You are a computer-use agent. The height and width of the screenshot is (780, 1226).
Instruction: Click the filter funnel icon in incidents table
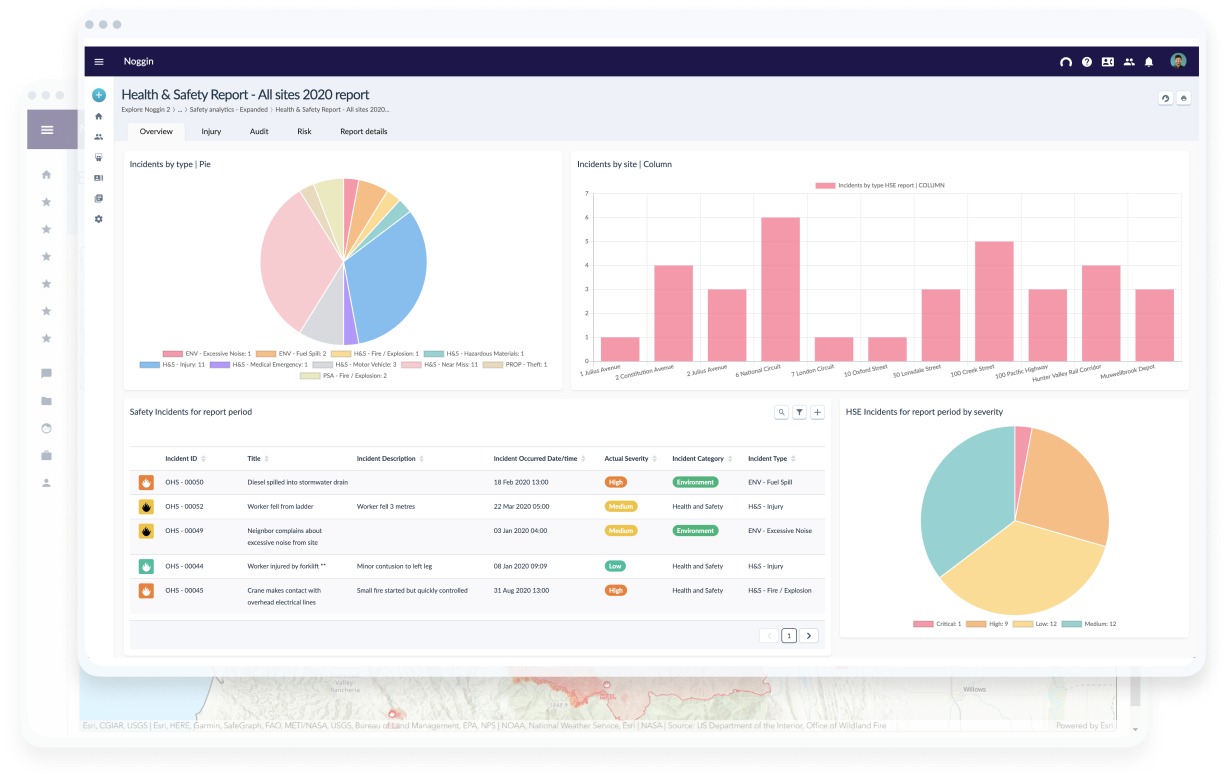[x=799, y=412]
